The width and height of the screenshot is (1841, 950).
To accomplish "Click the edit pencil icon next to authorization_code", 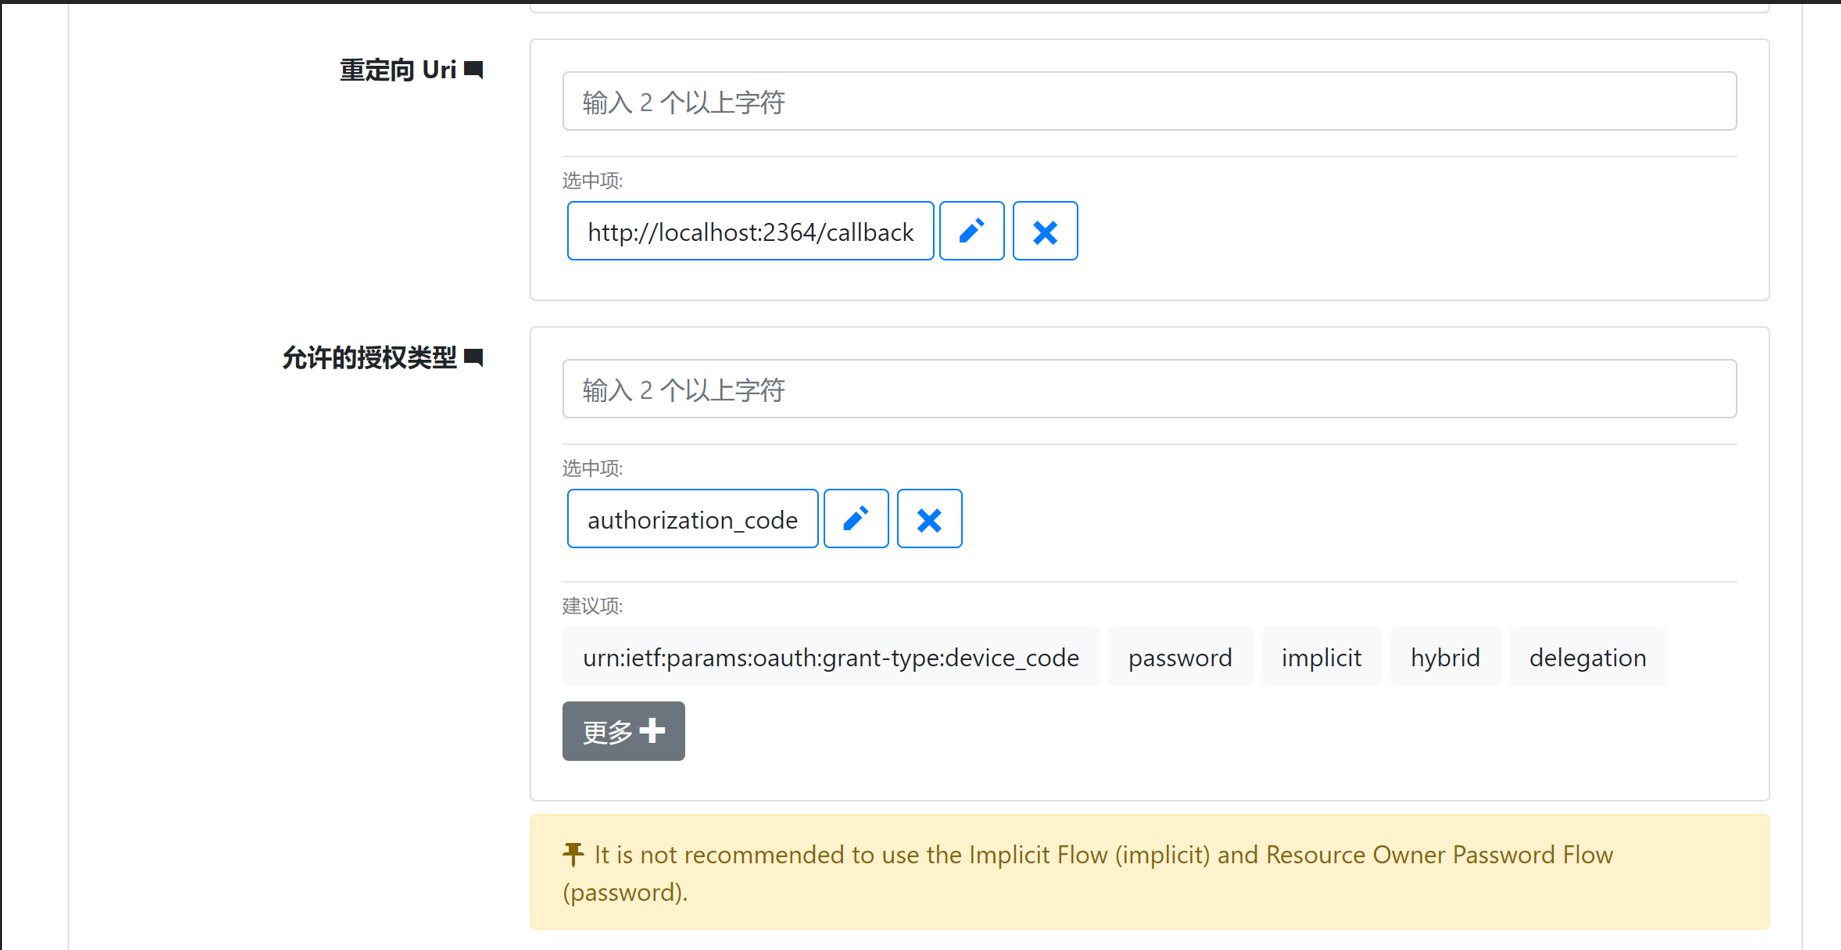I will pyautogui.click(x=855, y=518).
